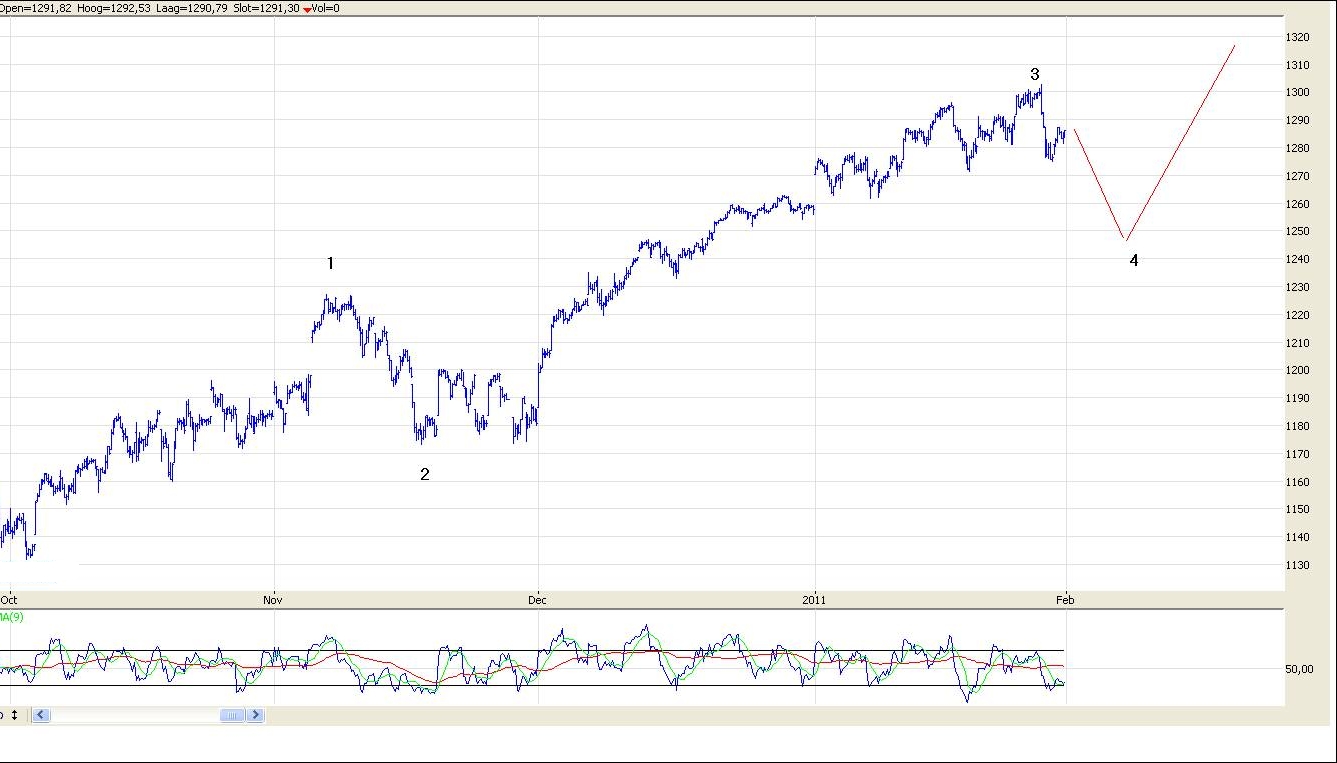Screen dimensions: 1337x763
Task: Click the green MA(9) indicator label
Action: pos(12,617)
